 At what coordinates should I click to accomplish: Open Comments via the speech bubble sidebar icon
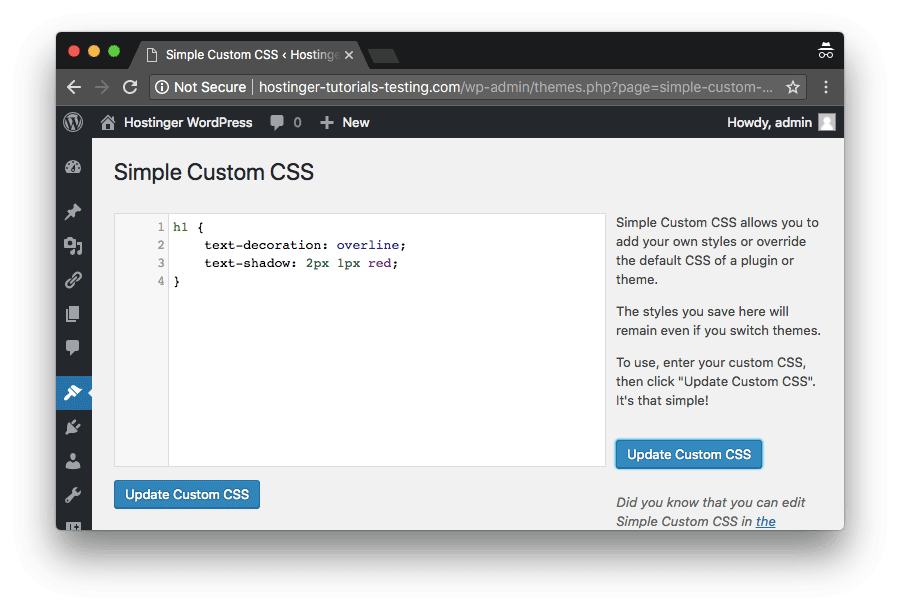point(73,348)
